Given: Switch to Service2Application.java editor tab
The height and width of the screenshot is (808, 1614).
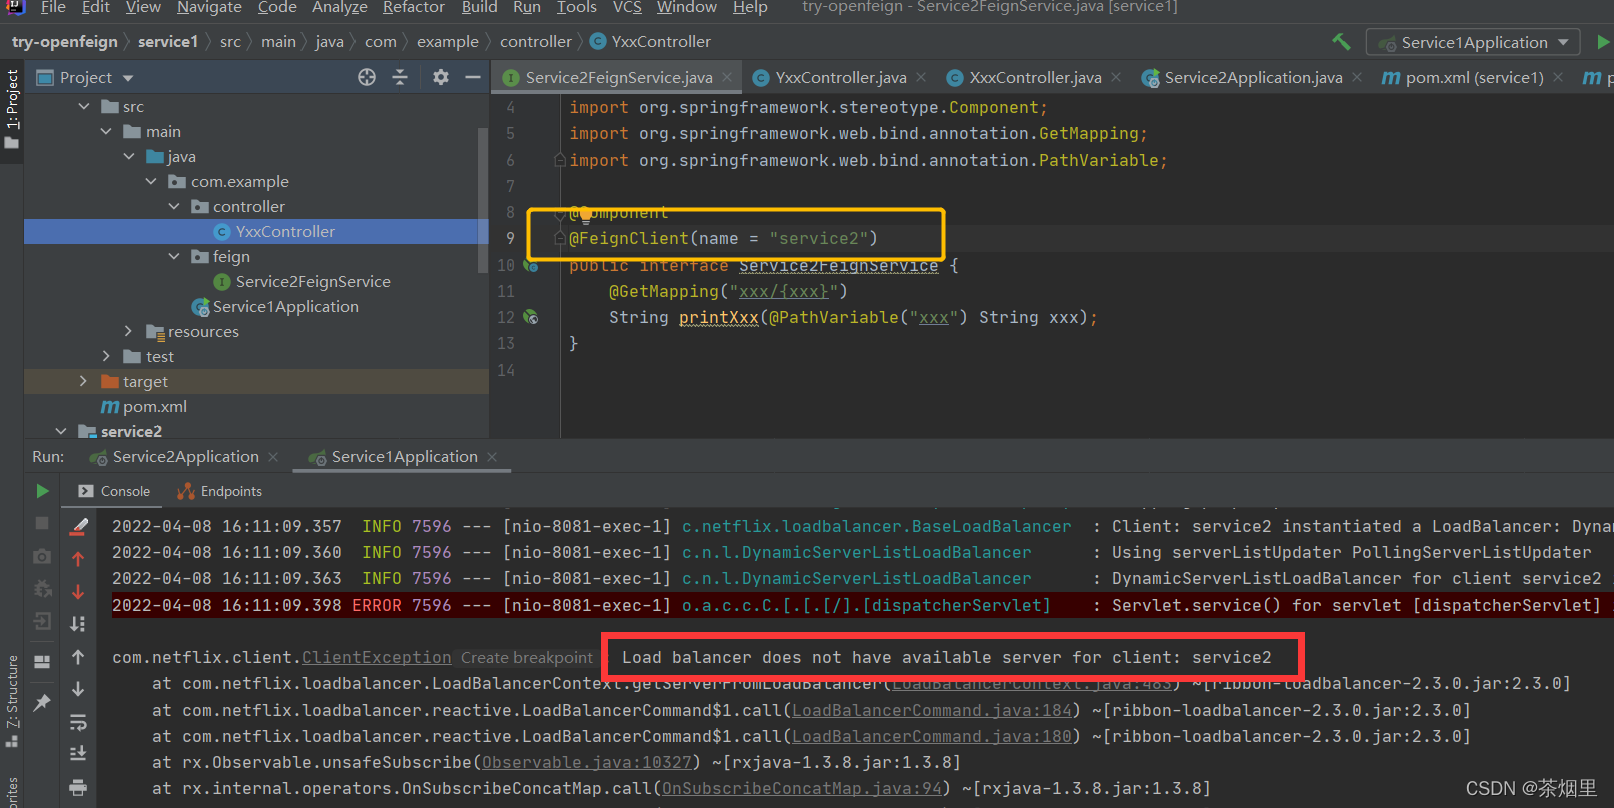Looking at the screenshot, I should pos(1253,77).
